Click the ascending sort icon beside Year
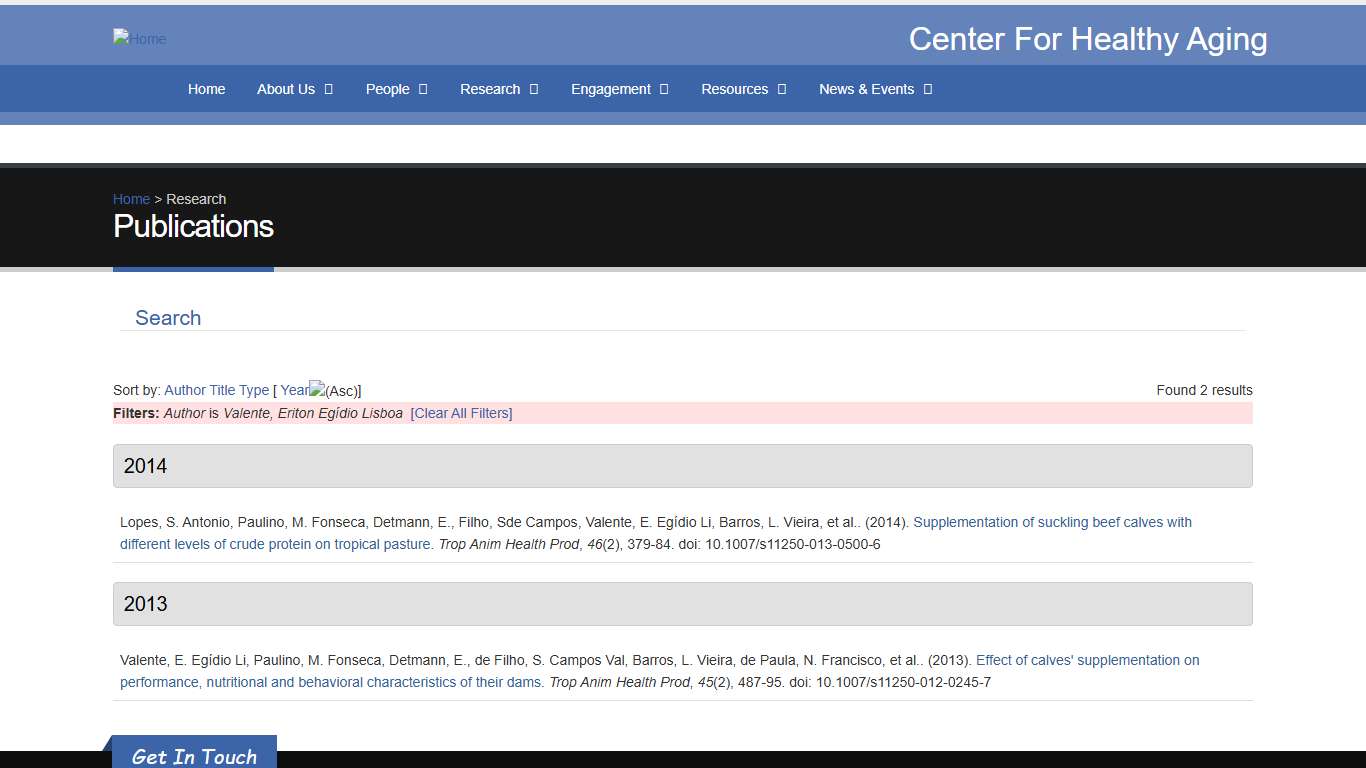The height and width of the screenshot is (768, 1366). (318, 390)
